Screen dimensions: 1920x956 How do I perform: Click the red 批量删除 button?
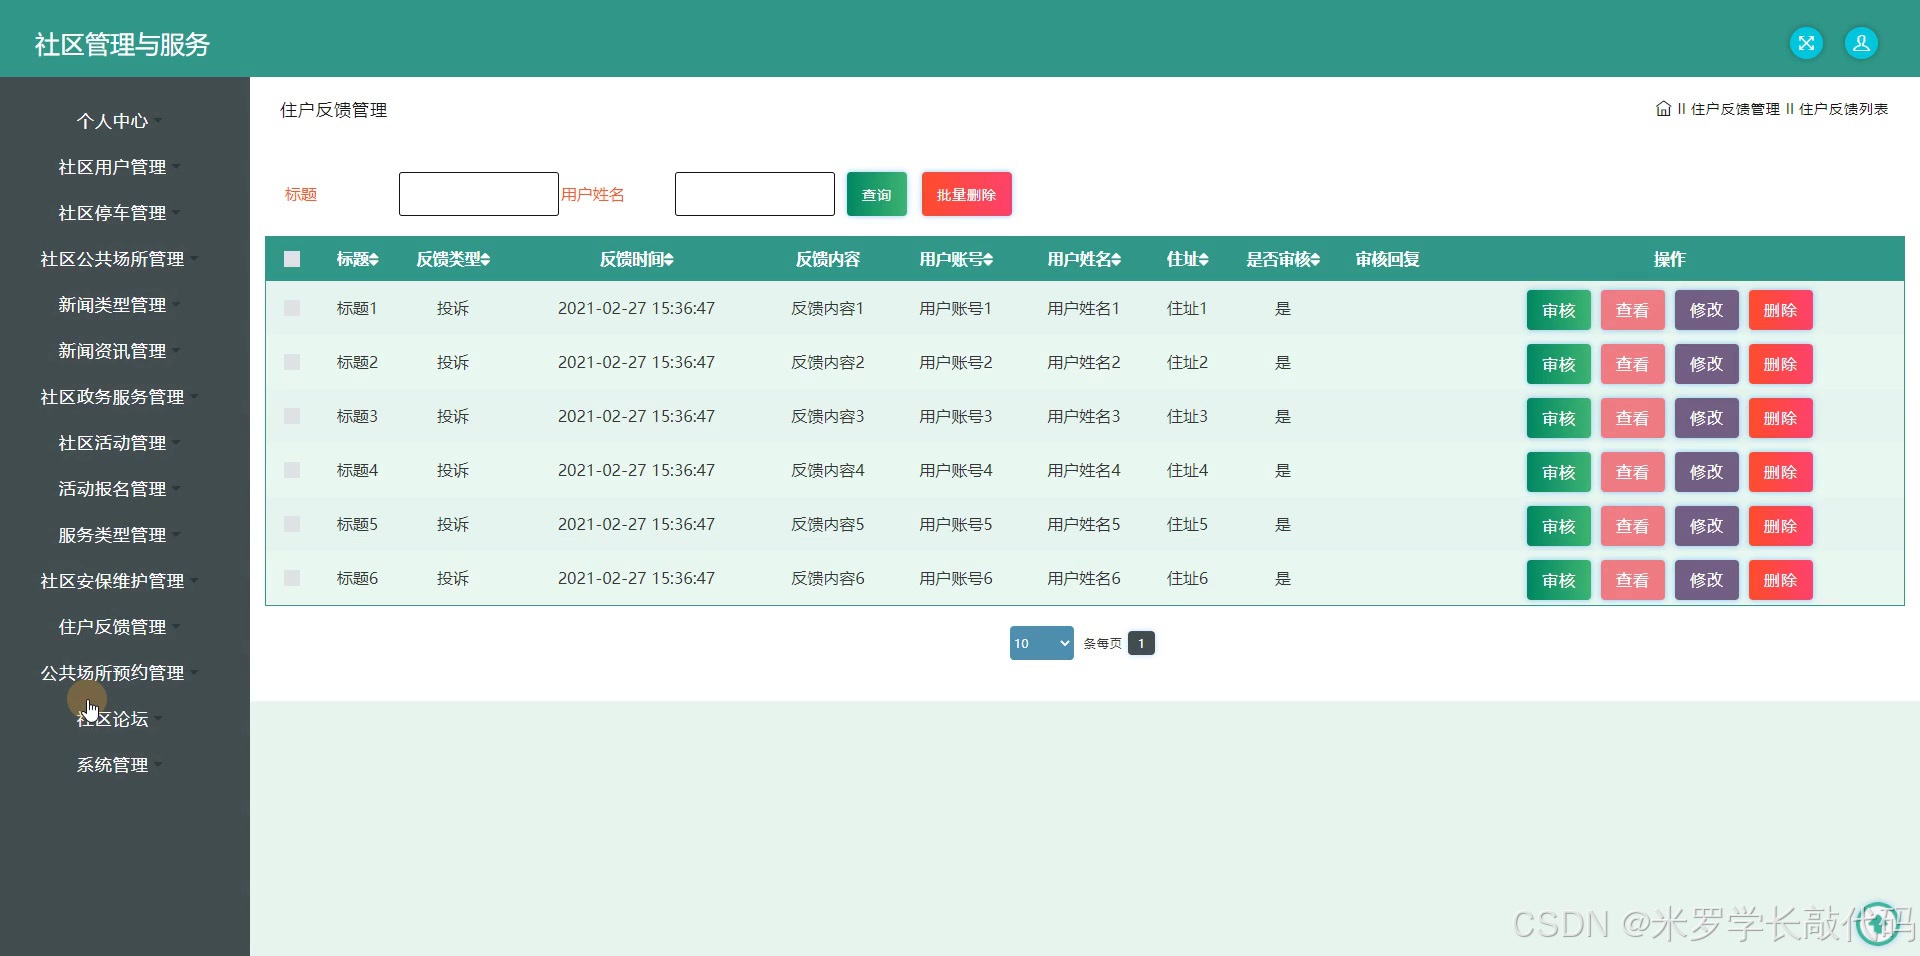(966, 194)
